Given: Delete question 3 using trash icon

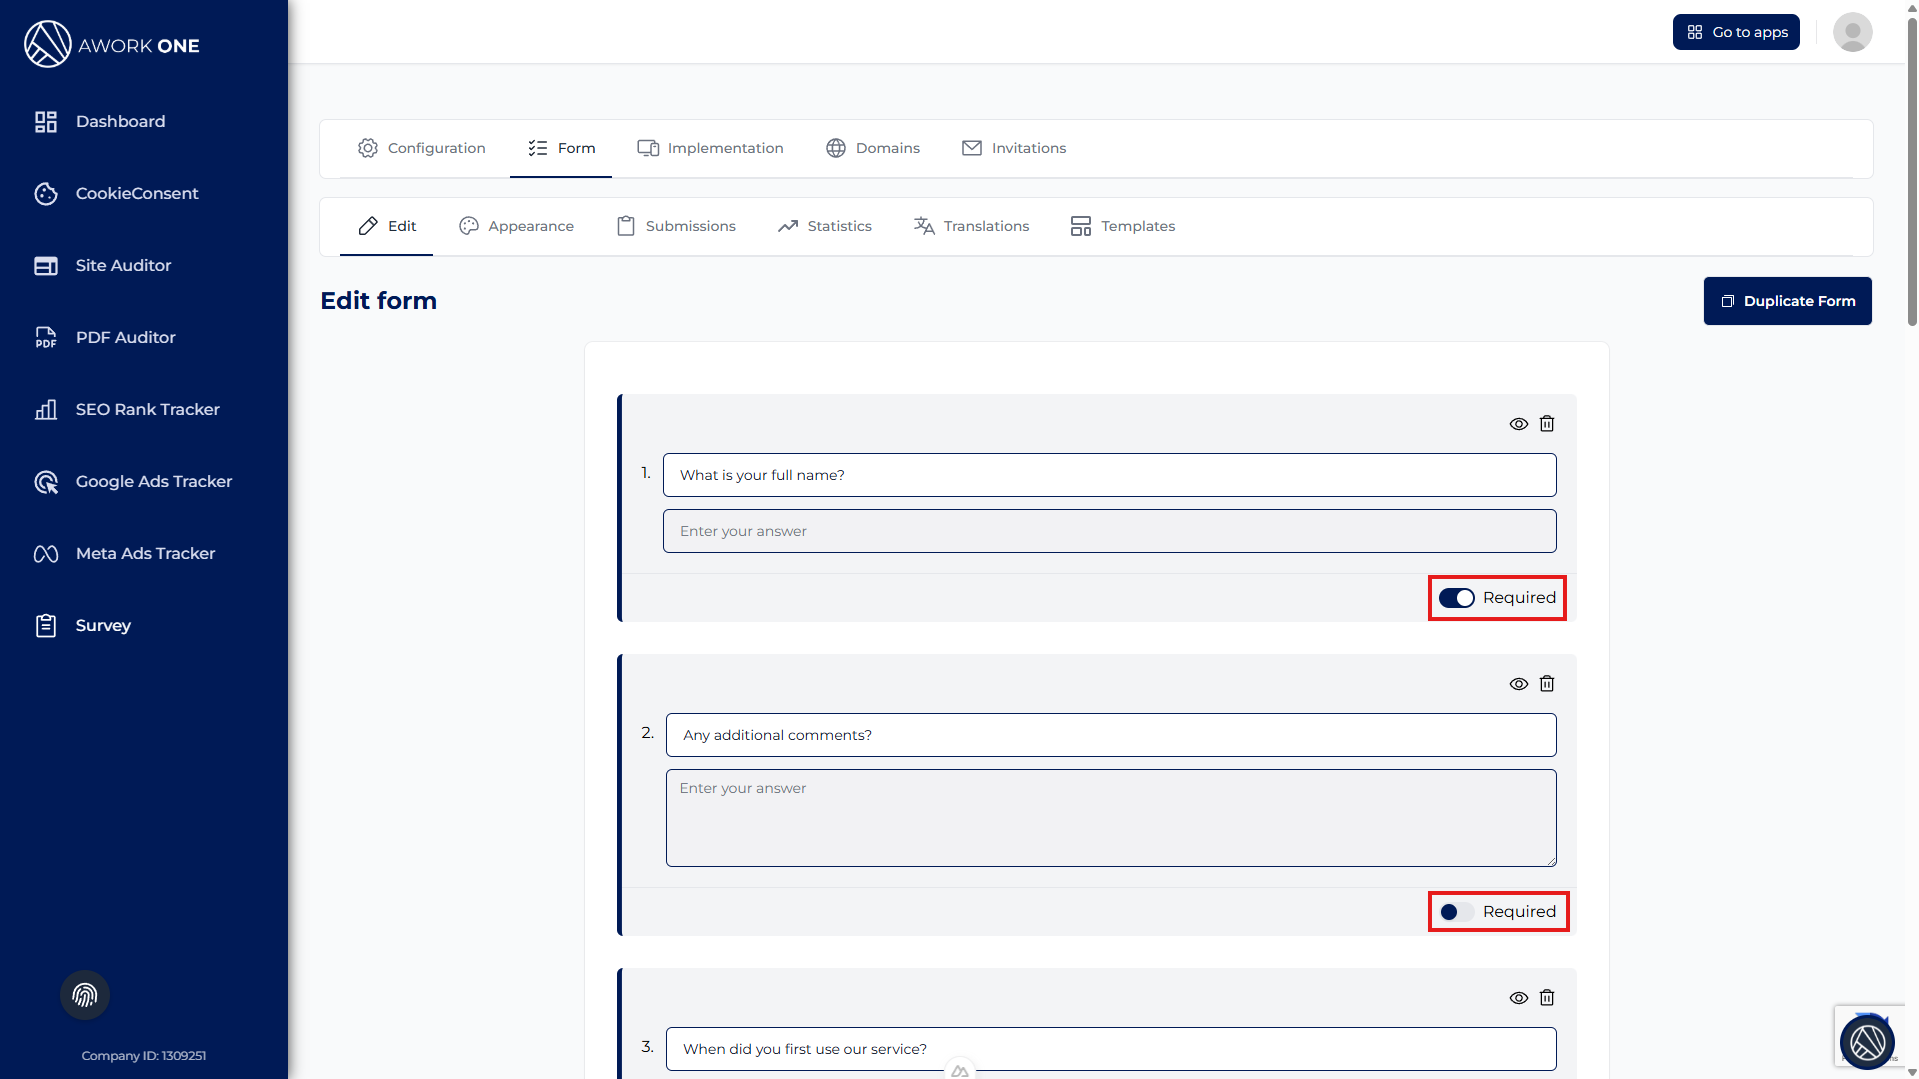Looking at the screenshot, I should [1547, 998].
